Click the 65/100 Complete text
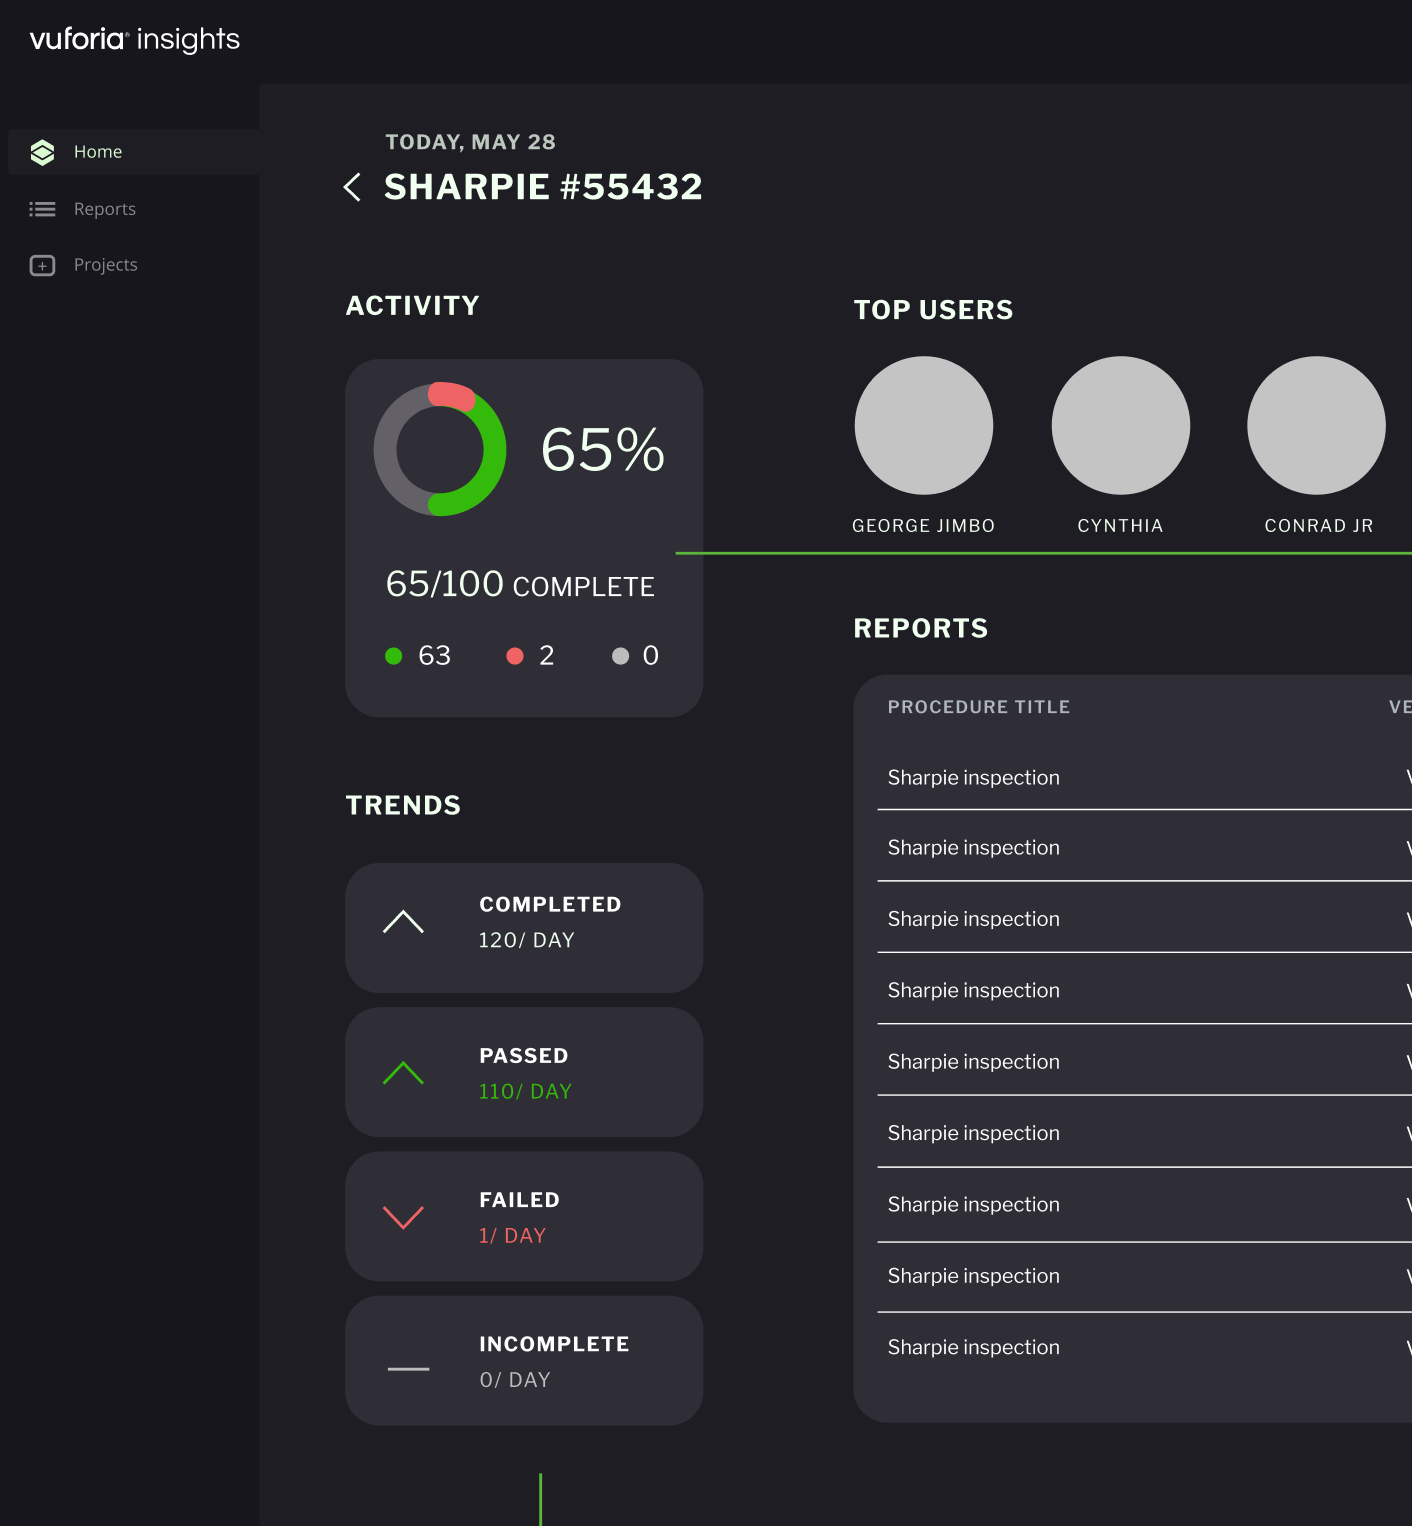Viewport: 1412px width, 1526px height. coord(520,584)
